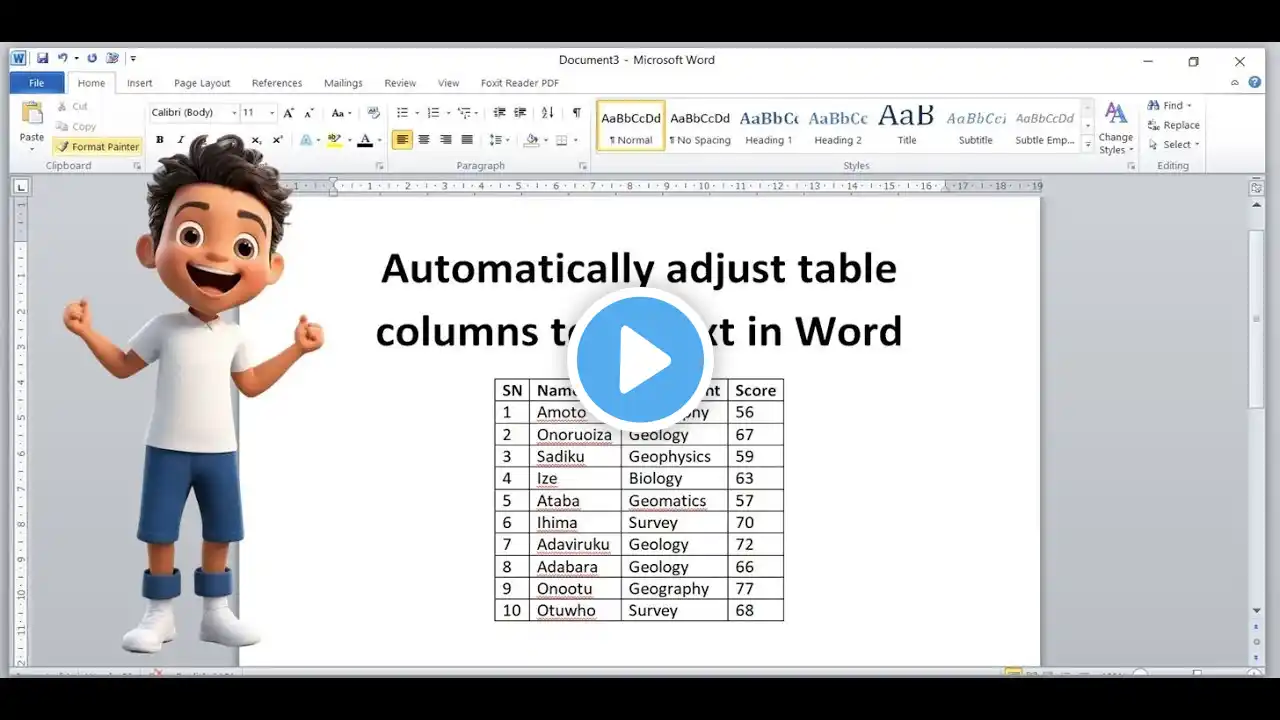Click the Format Painter tool

coord(97,146)
